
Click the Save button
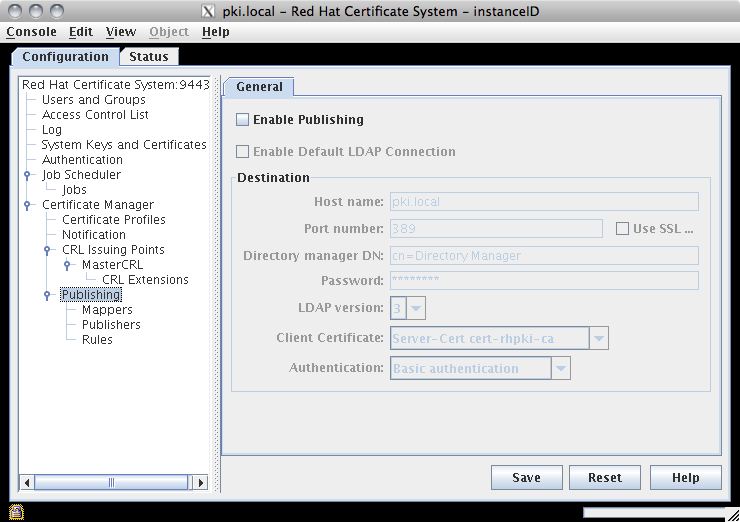click(x=527, y=478)
